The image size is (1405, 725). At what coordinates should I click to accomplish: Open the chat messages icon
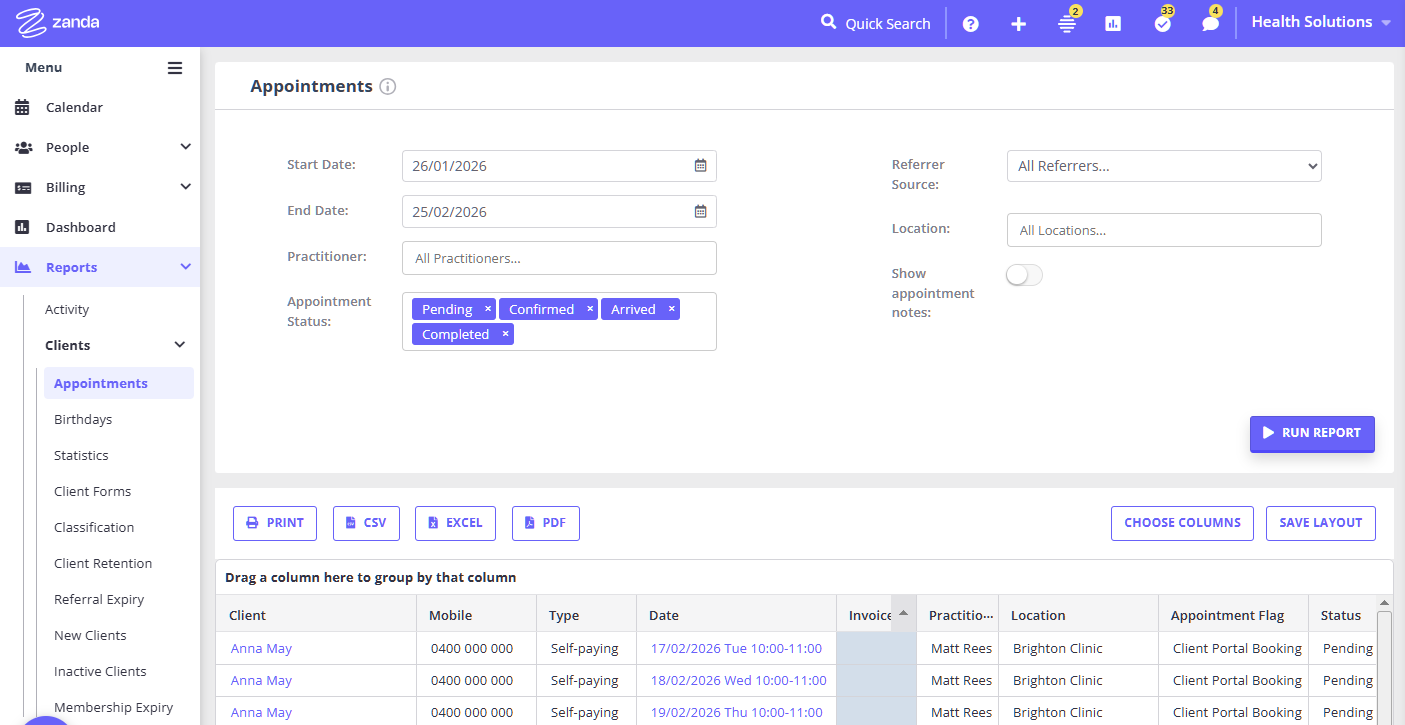pyautogui.click(x=1210, y=24)
